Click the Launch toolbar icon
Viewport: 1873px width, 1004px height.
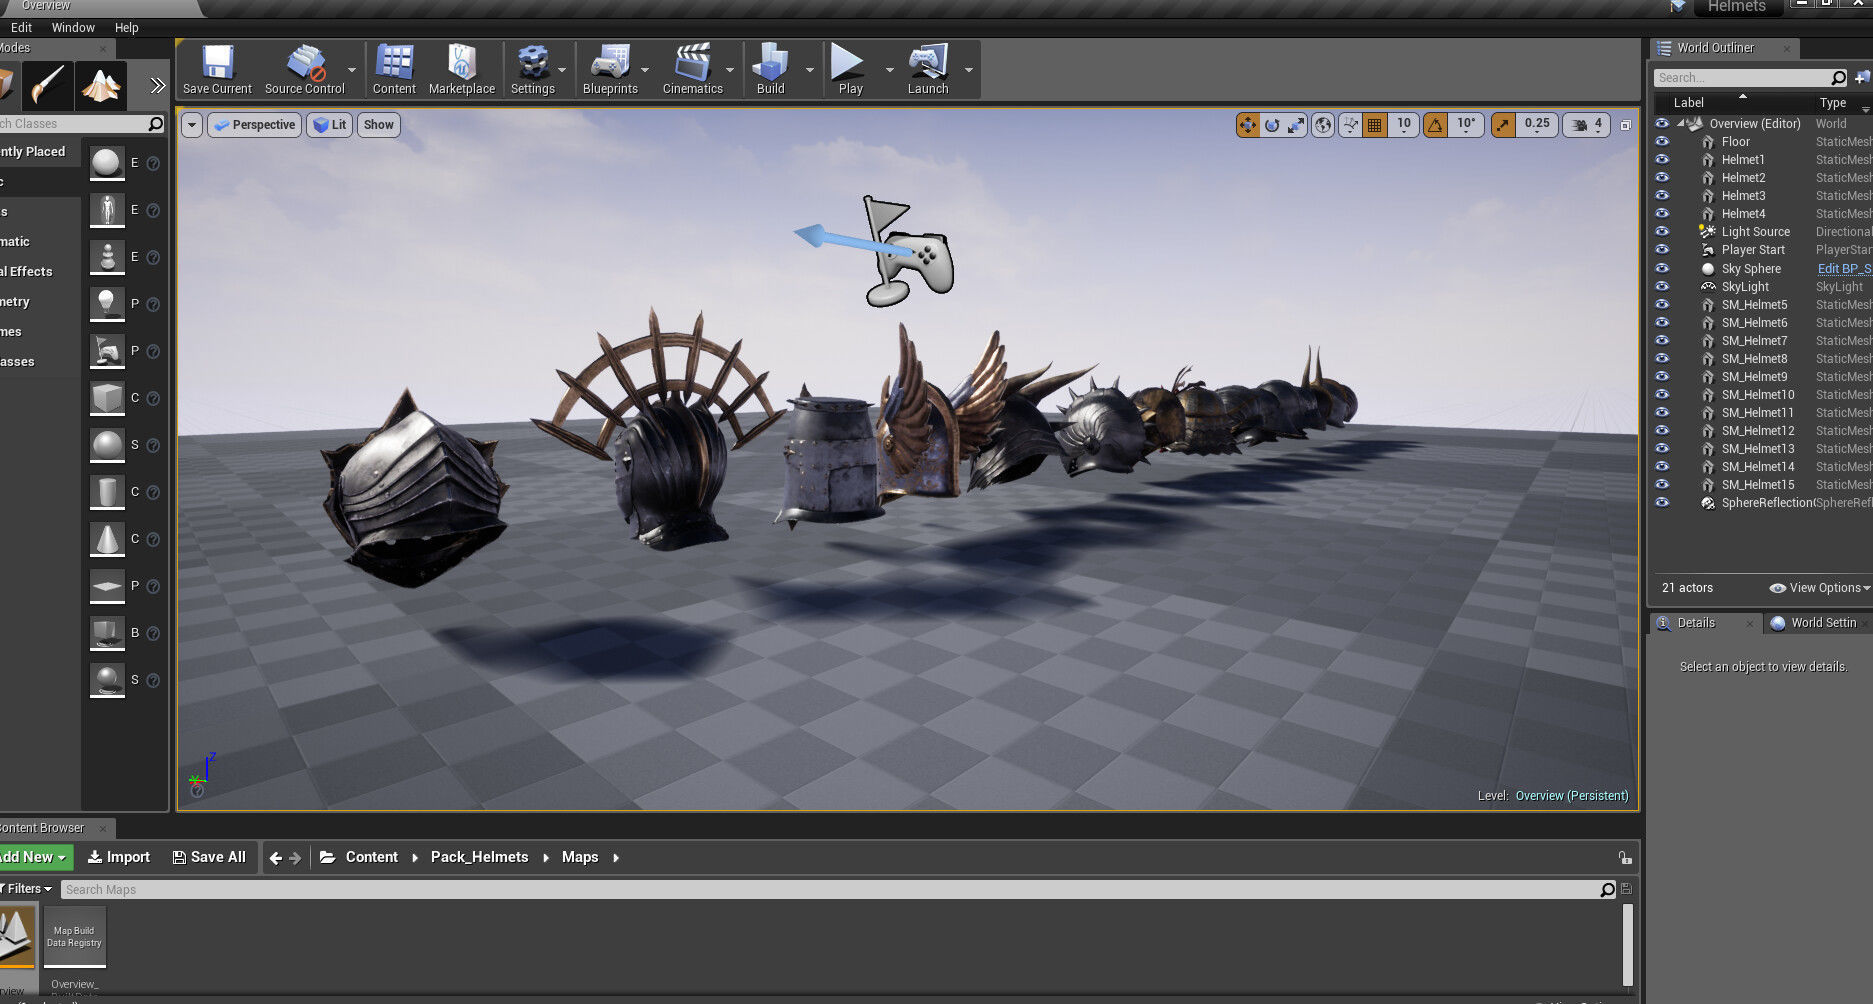(x=928, y=69)
